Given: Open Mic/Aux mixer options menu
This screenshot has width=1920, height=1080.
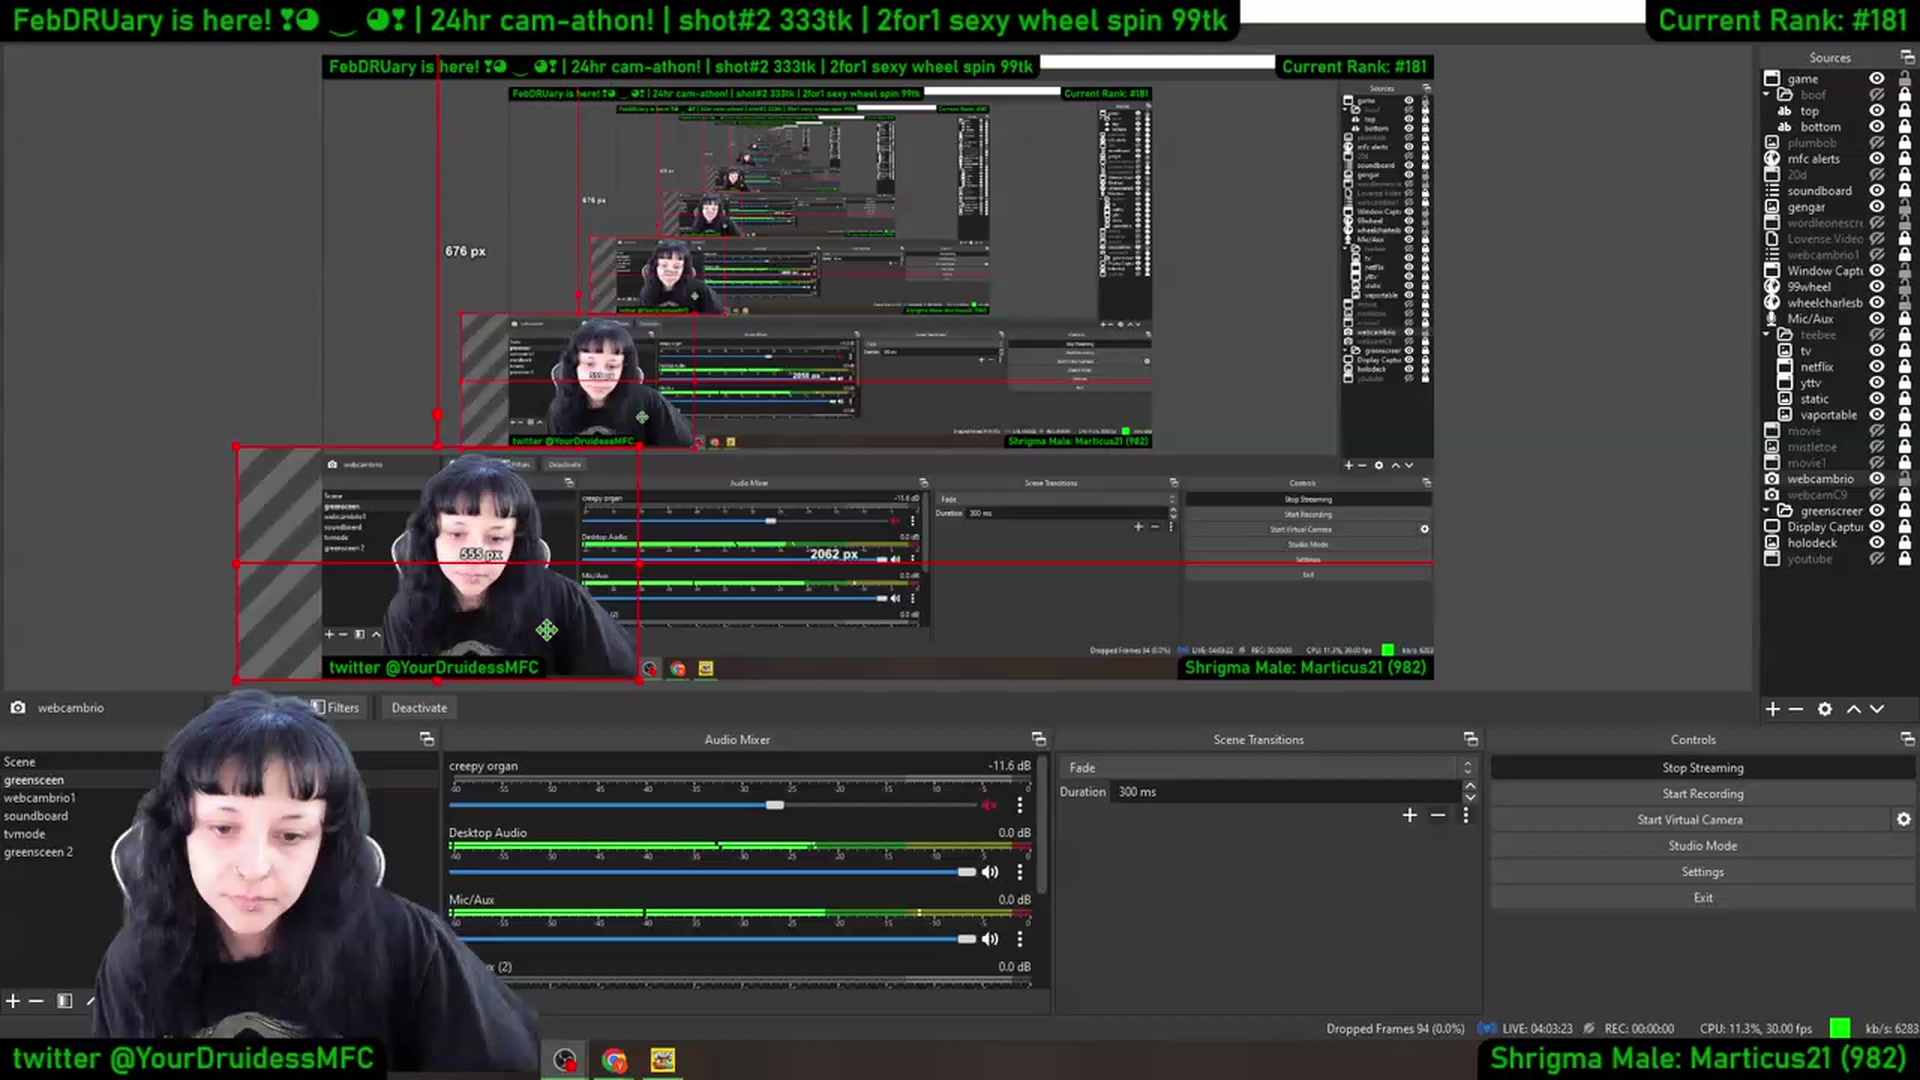Looking at the screenshot, I should 1020,939.
